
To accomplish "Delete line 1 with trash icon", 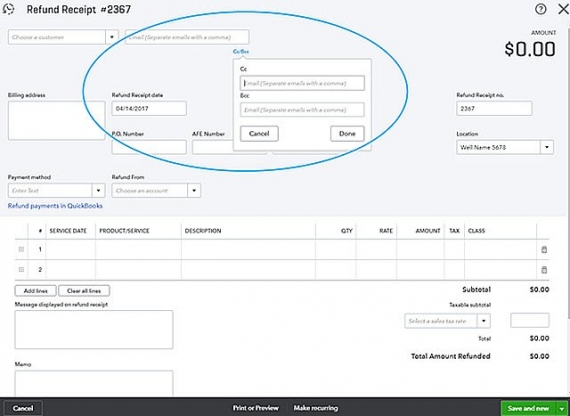I will pyautogui.click(x=544, y=249).
